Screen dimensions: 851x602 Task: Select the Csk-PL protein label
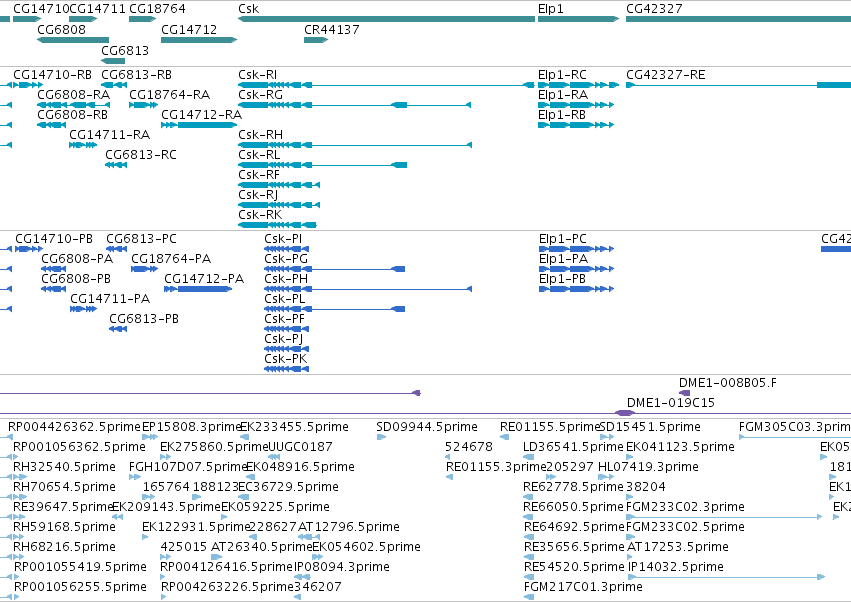285,299
